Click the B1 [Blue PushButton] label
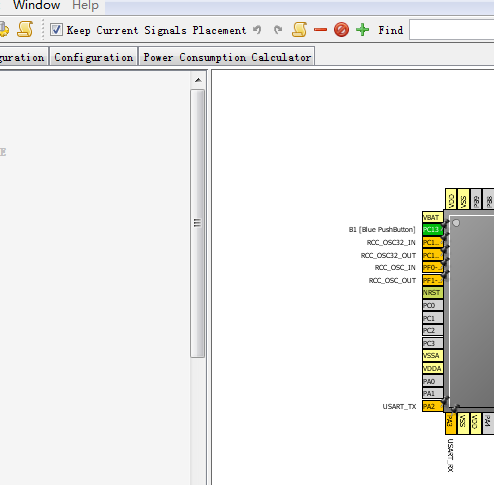494x485 pixels. [x=382, y=230]
